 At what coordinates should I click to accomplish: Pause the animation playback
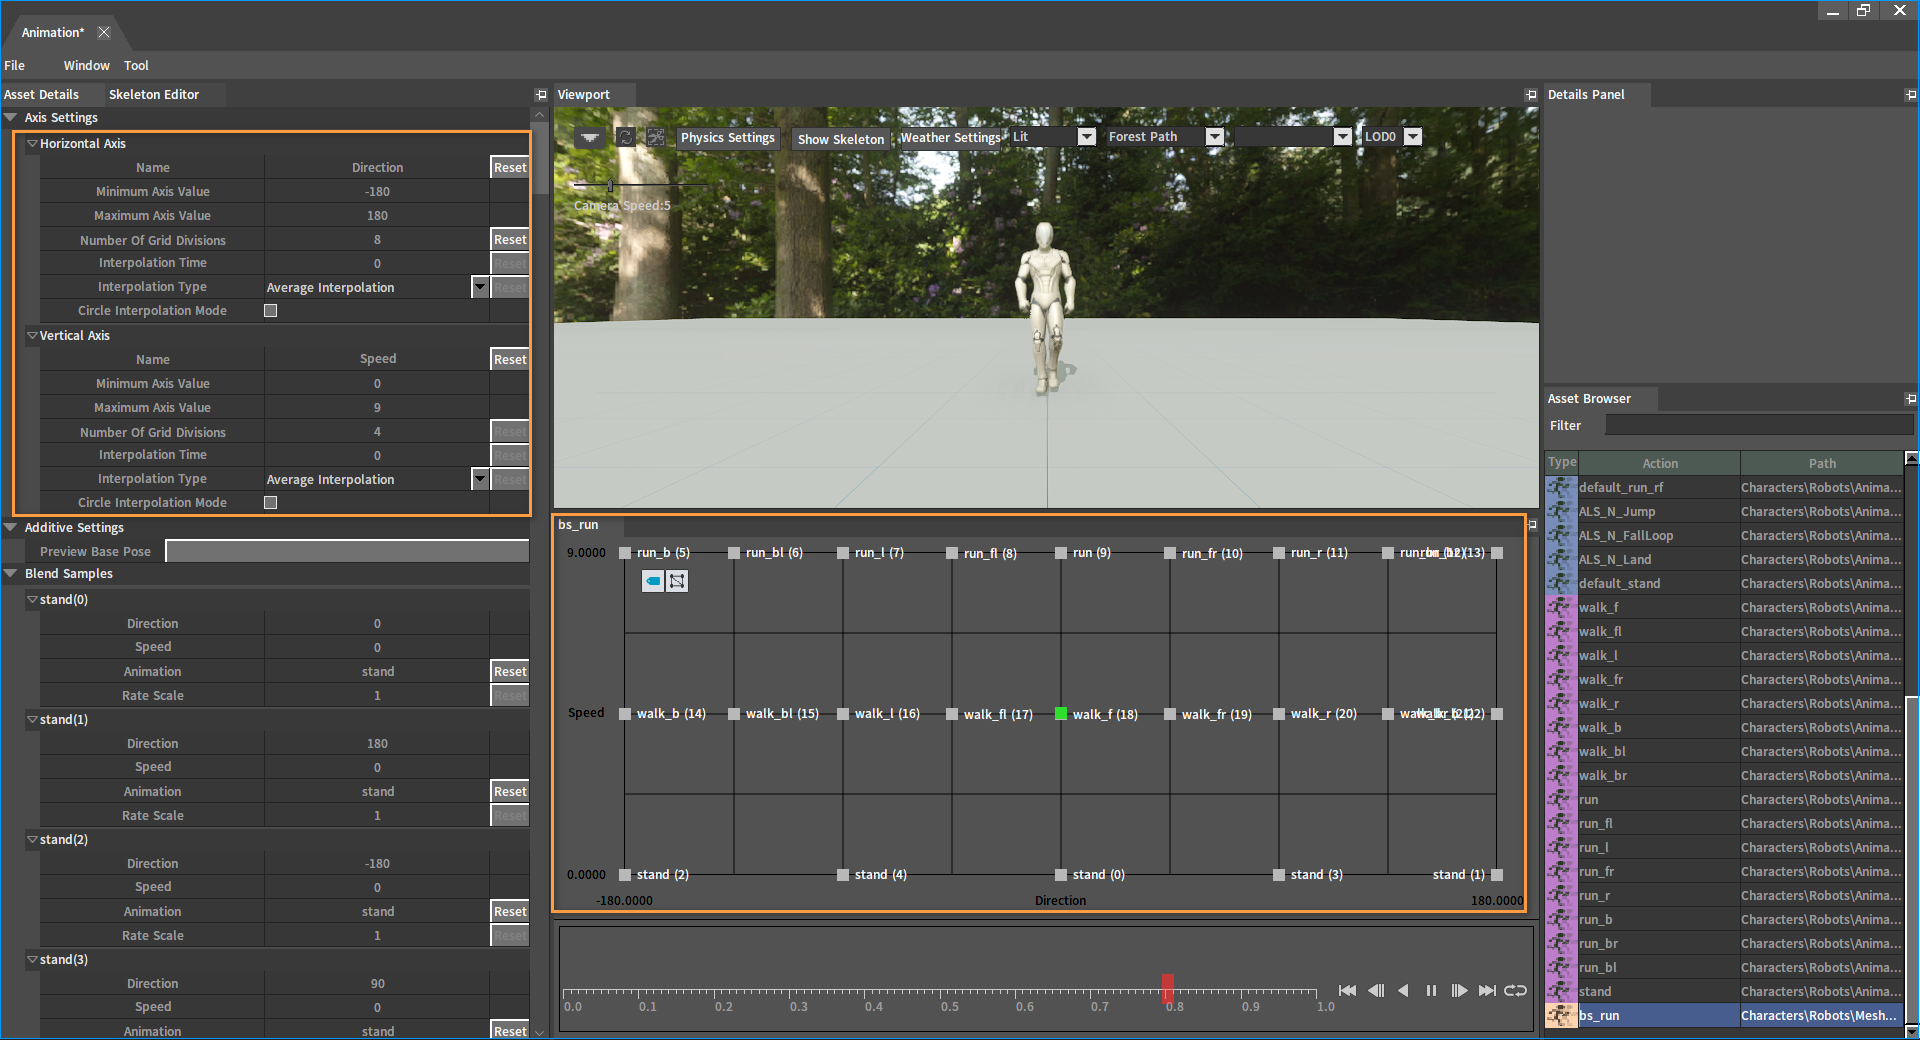(x=1431, y=990)
